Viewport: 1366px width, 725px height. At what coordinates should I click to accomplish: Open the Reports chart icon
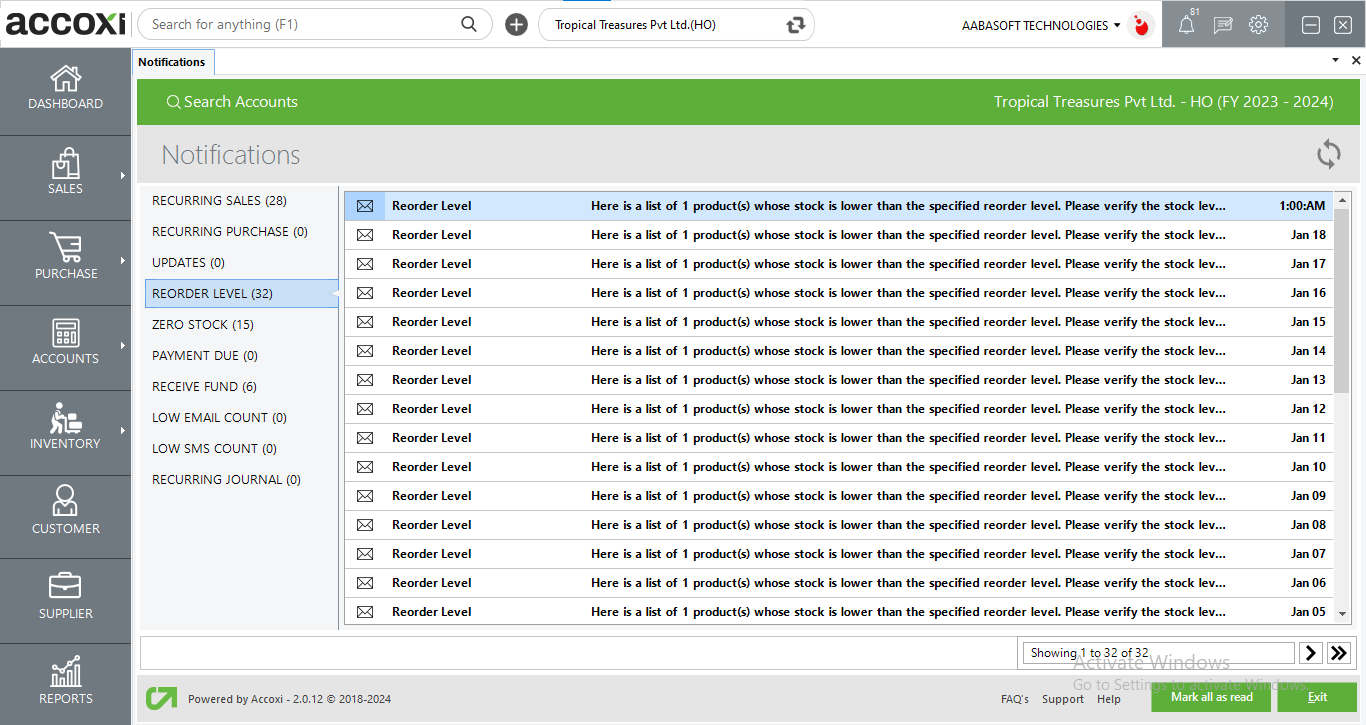click(65, 672)
